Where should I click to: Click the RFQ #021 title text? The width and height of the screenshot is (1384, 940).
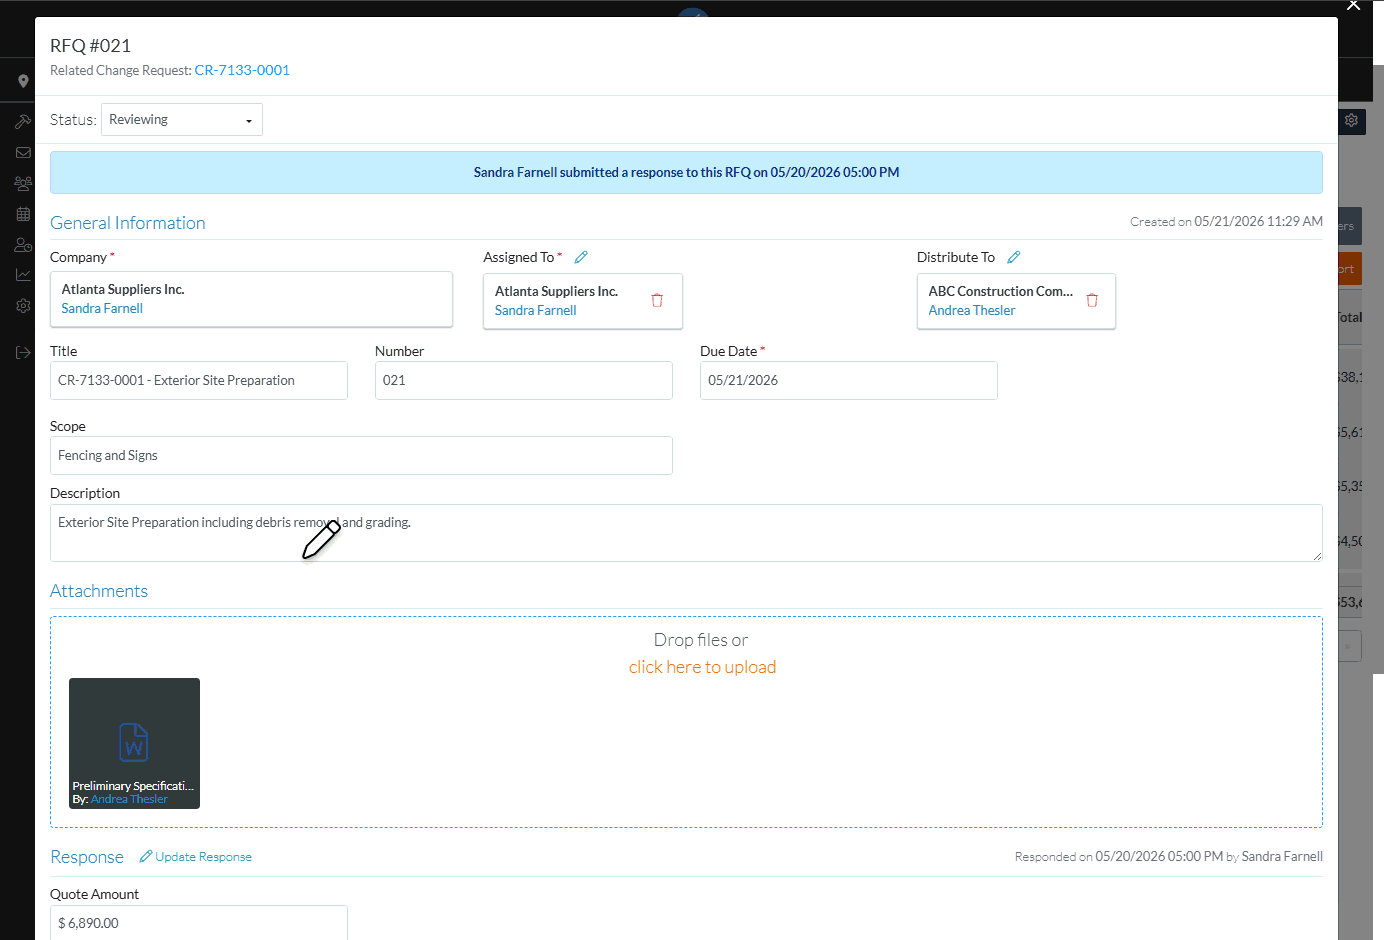91,45
